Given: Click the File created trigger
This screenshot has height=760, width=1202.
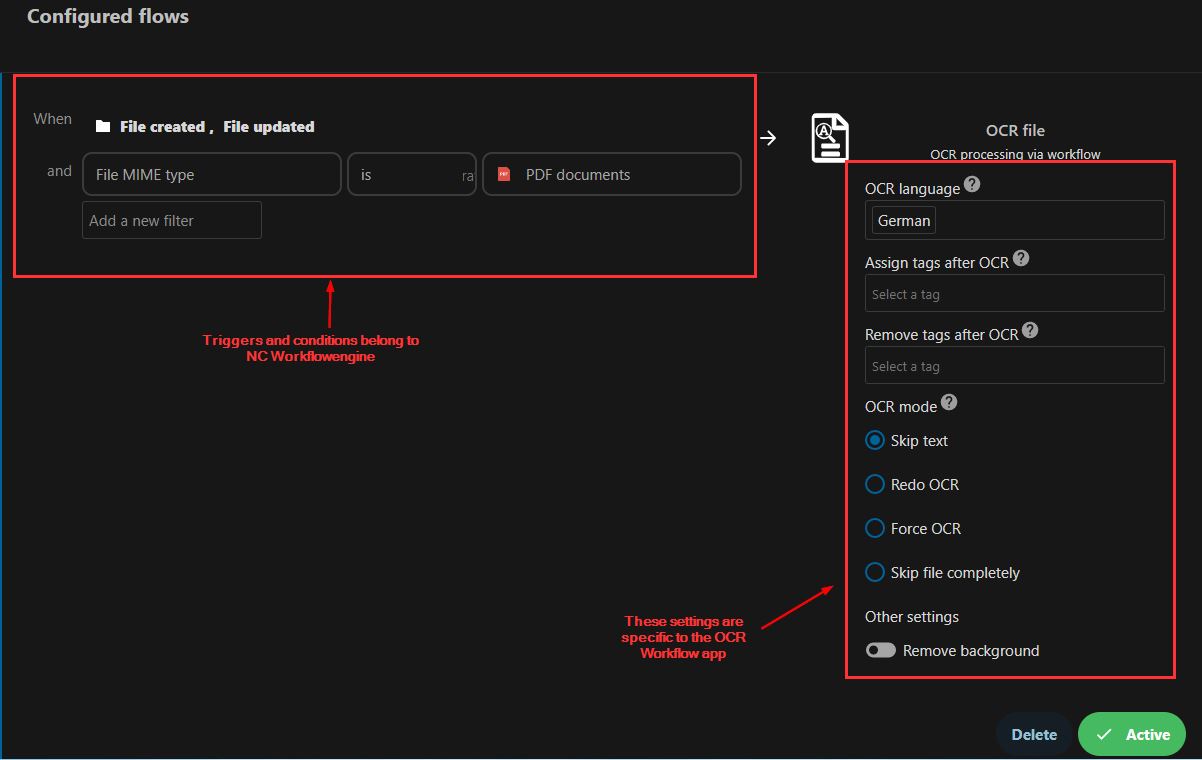Looking at the screenshot, I should click(x=162, y=127).
